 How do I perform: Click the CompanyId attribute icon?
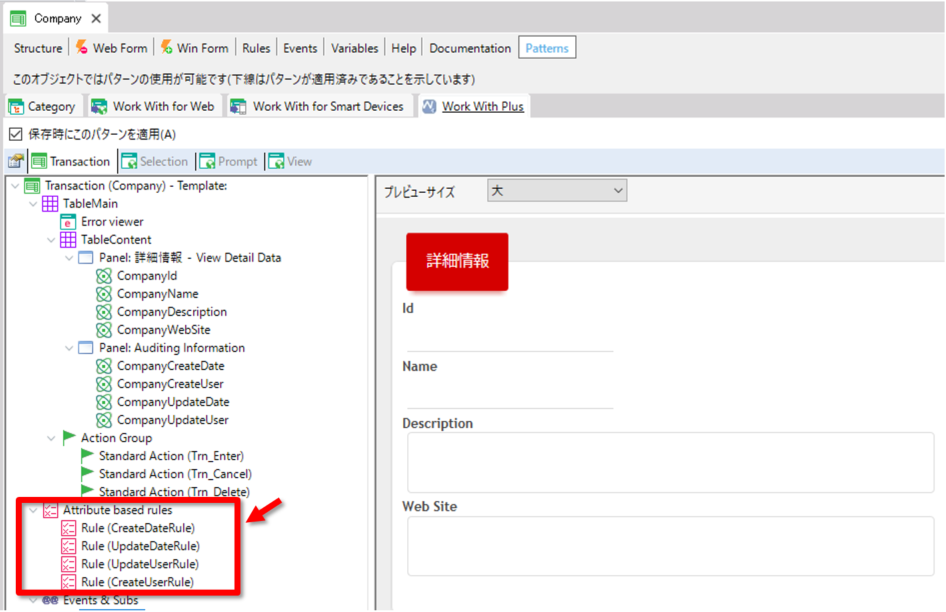click(x=104, y=276)
